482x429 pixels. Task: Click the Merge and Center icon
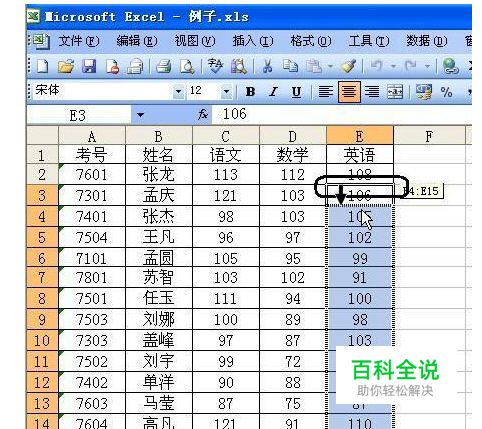(395, 91)
